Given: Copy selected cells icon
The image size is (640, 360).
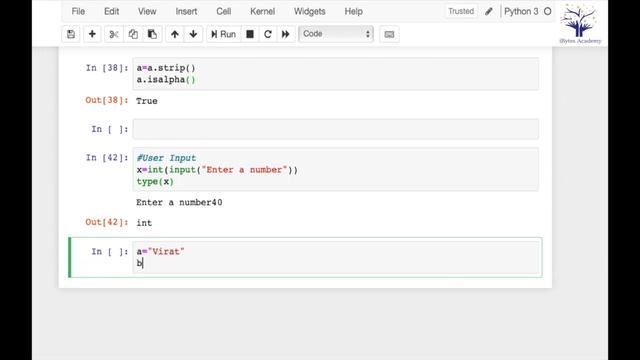Looking at the screenshot, I should coord(133,34).
